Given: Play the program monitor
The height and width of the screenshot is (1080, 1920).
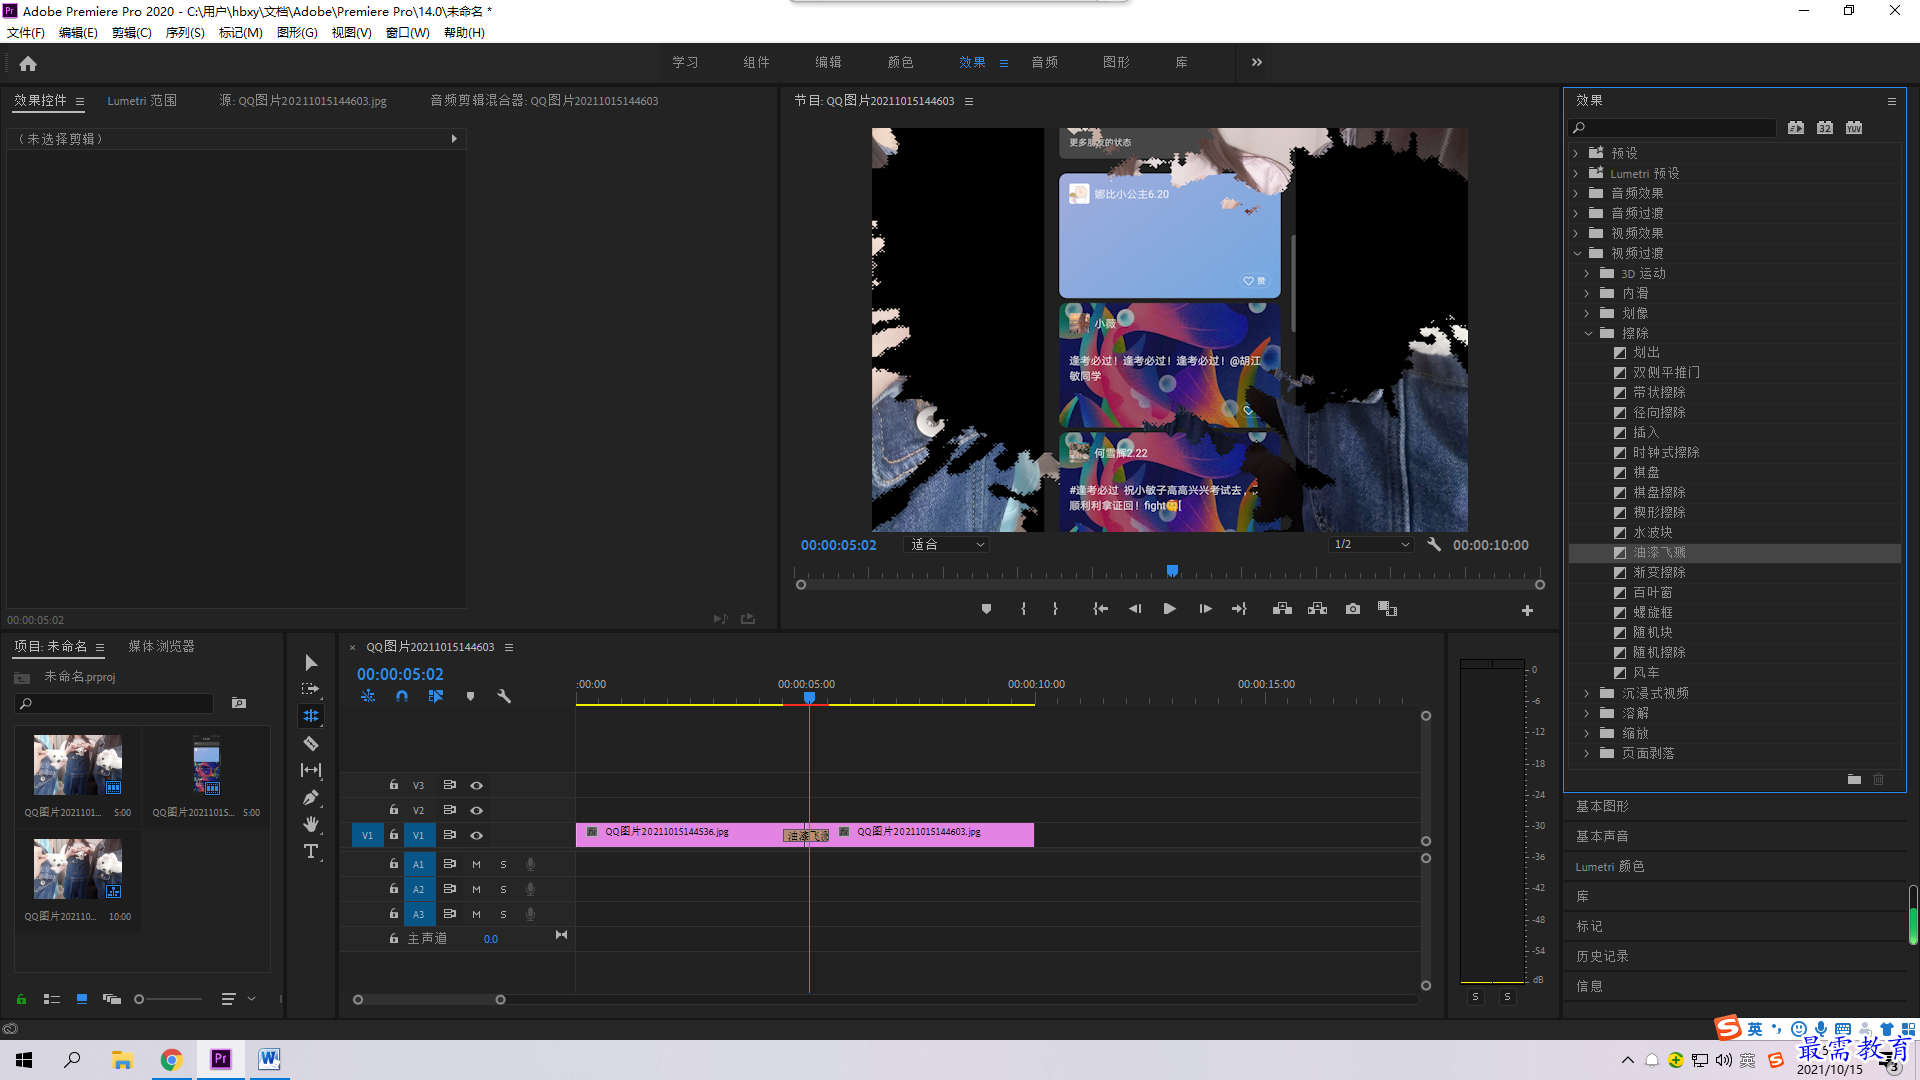Looking at the screenshot, I should (x=1169, y=609).
